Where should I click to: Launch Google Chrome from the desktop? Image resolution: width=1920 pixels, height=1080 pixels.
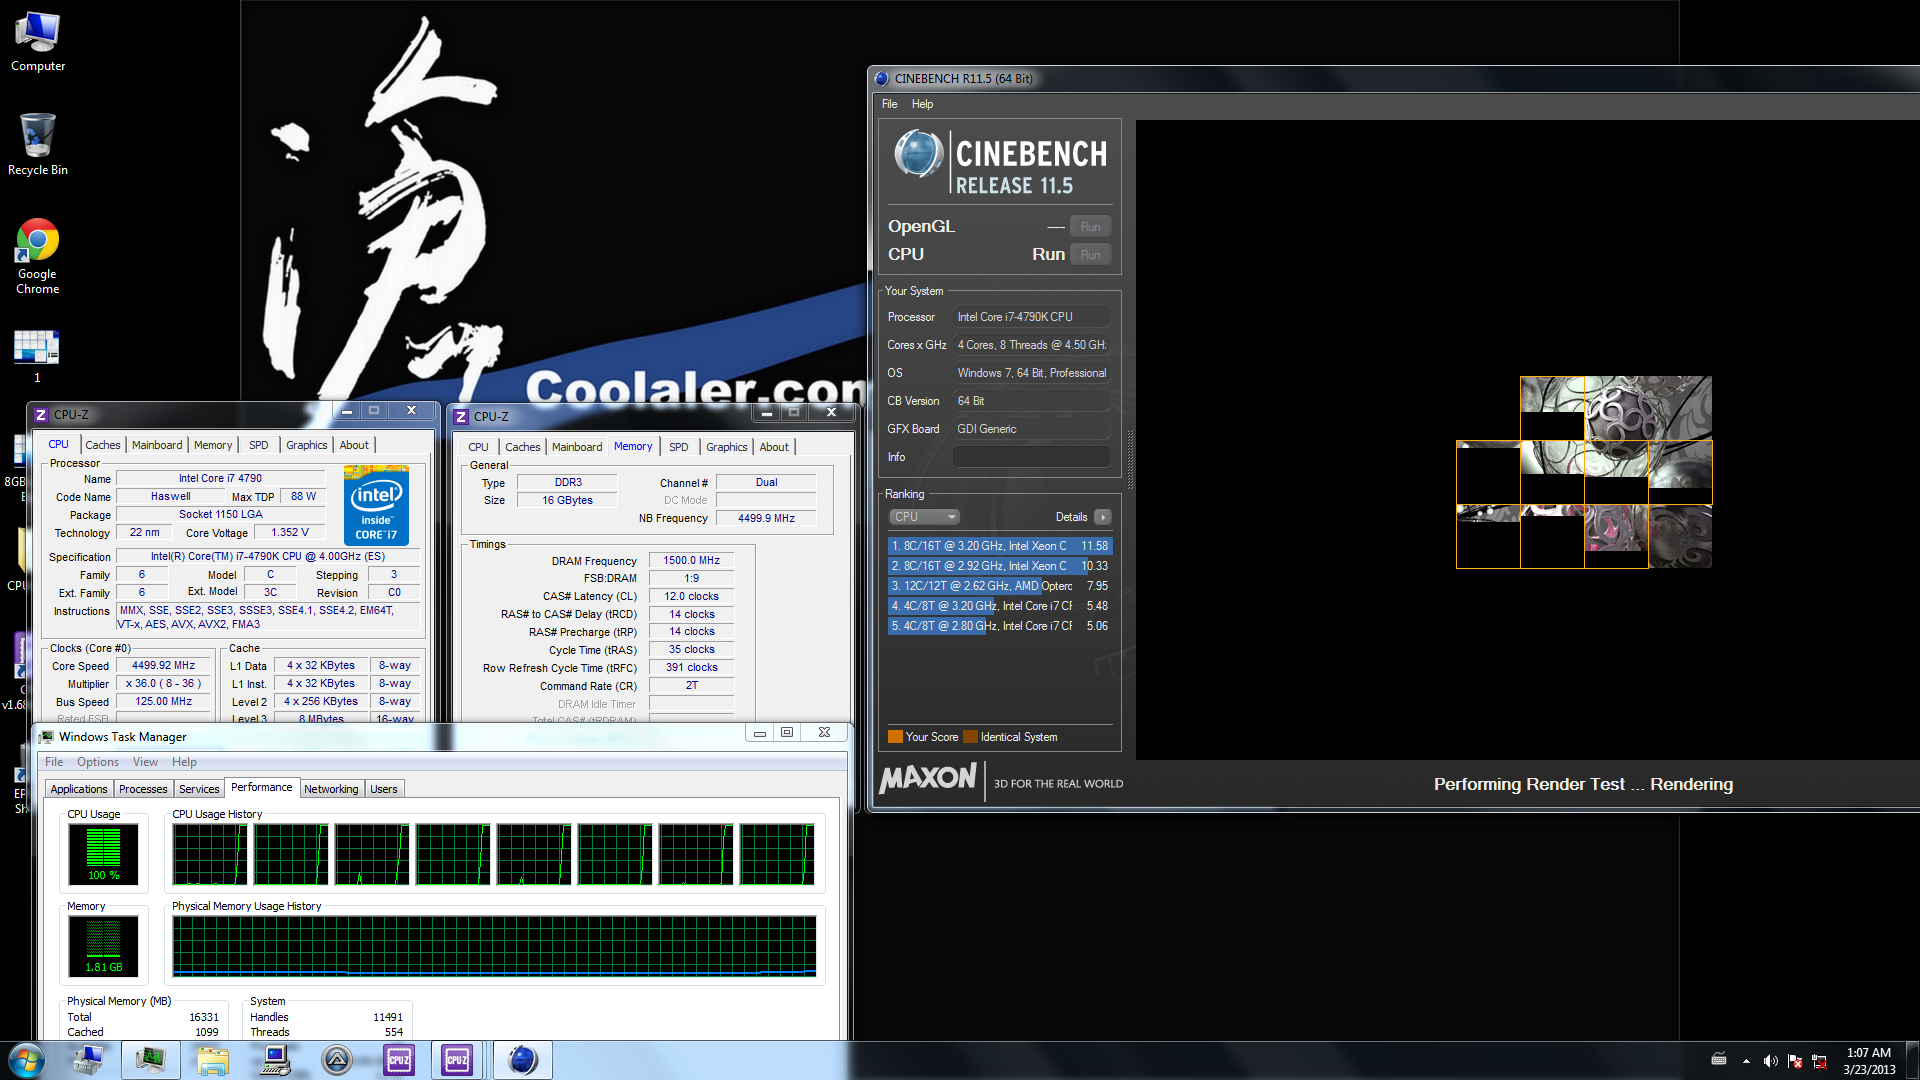(x=38, y=257)
